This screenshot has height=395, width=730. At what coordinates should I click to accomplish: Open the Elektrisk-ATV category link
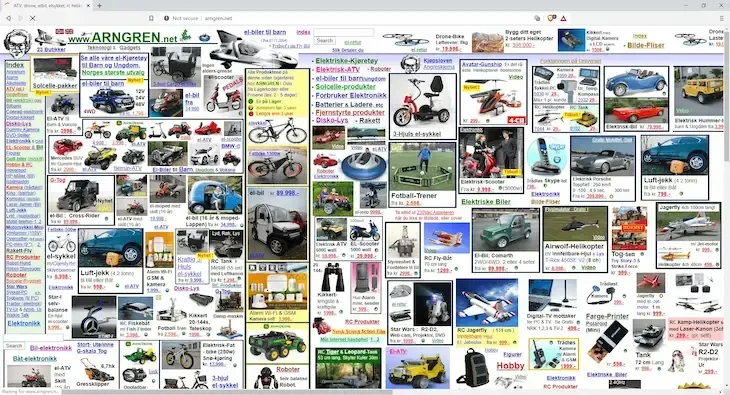[x=338, y=69]
